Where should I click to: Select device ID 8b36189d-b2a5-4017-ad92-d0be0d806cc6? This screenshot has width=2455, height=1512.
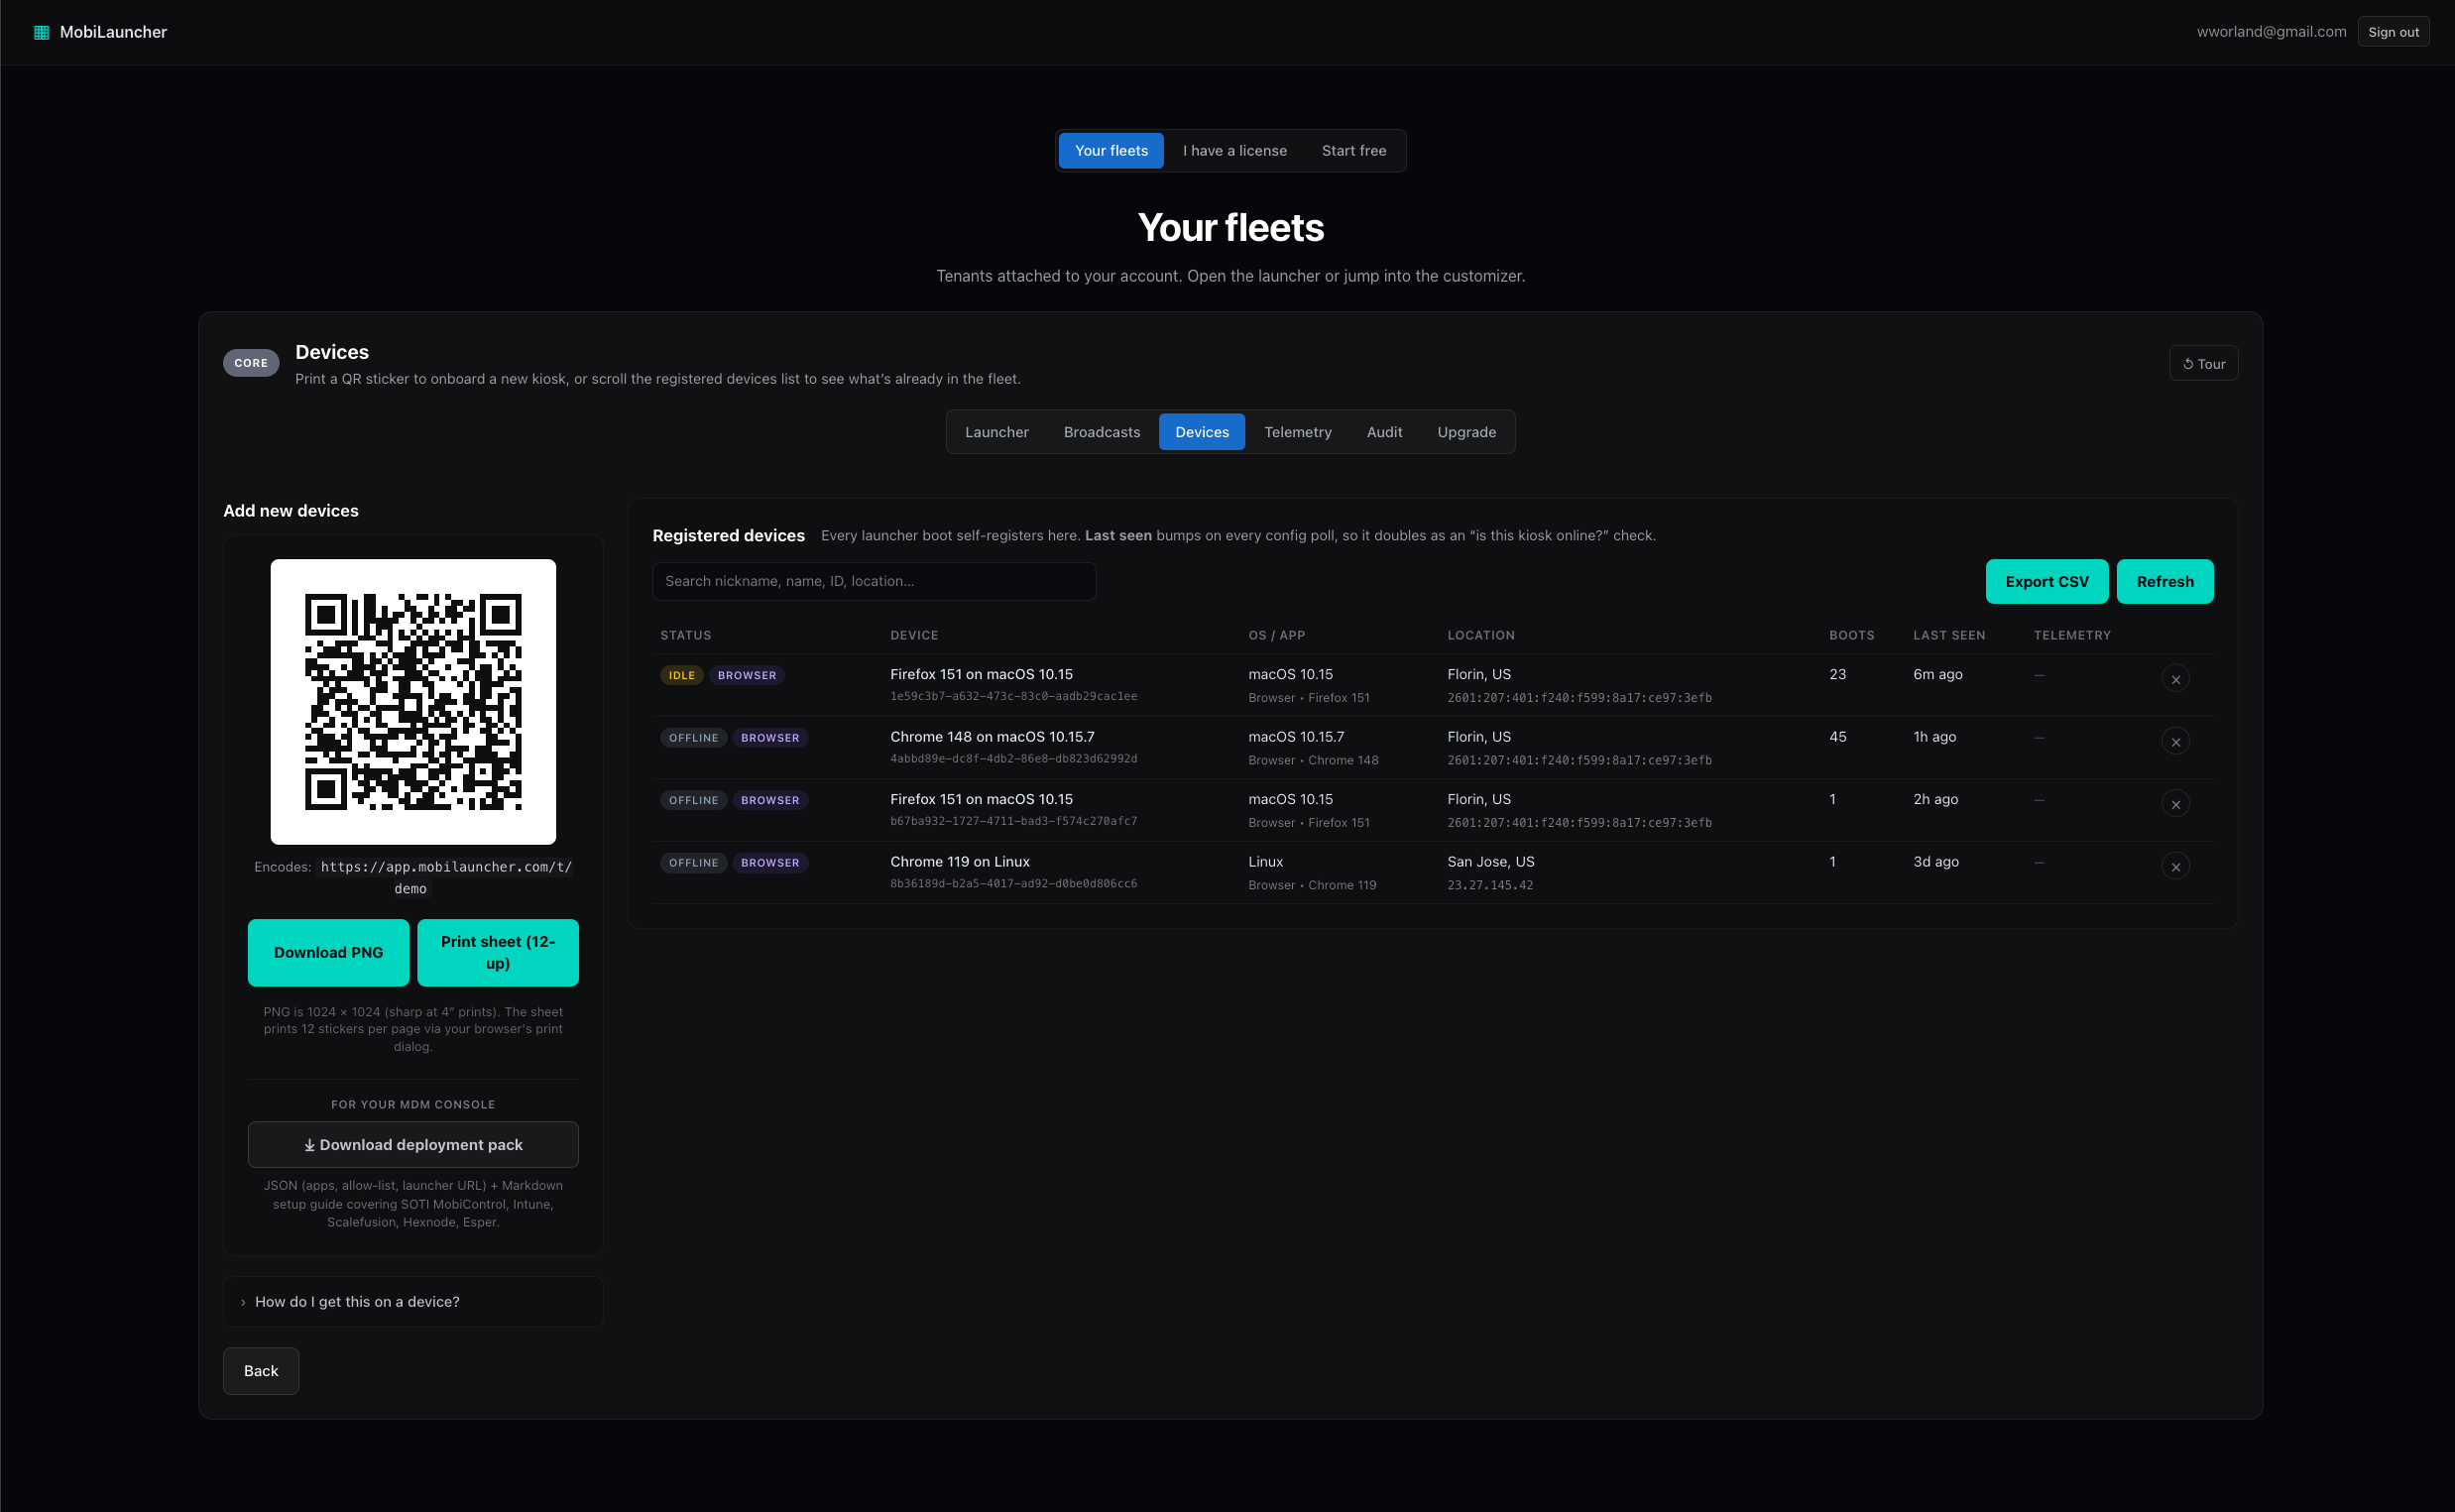pos(1013,884)
